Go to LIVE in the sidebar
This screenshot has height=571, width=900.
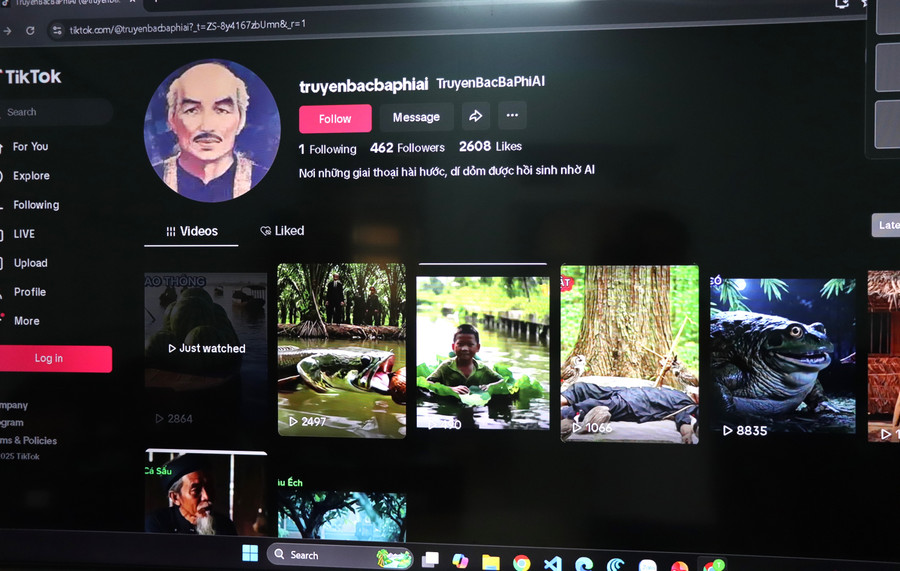[24, 234]
